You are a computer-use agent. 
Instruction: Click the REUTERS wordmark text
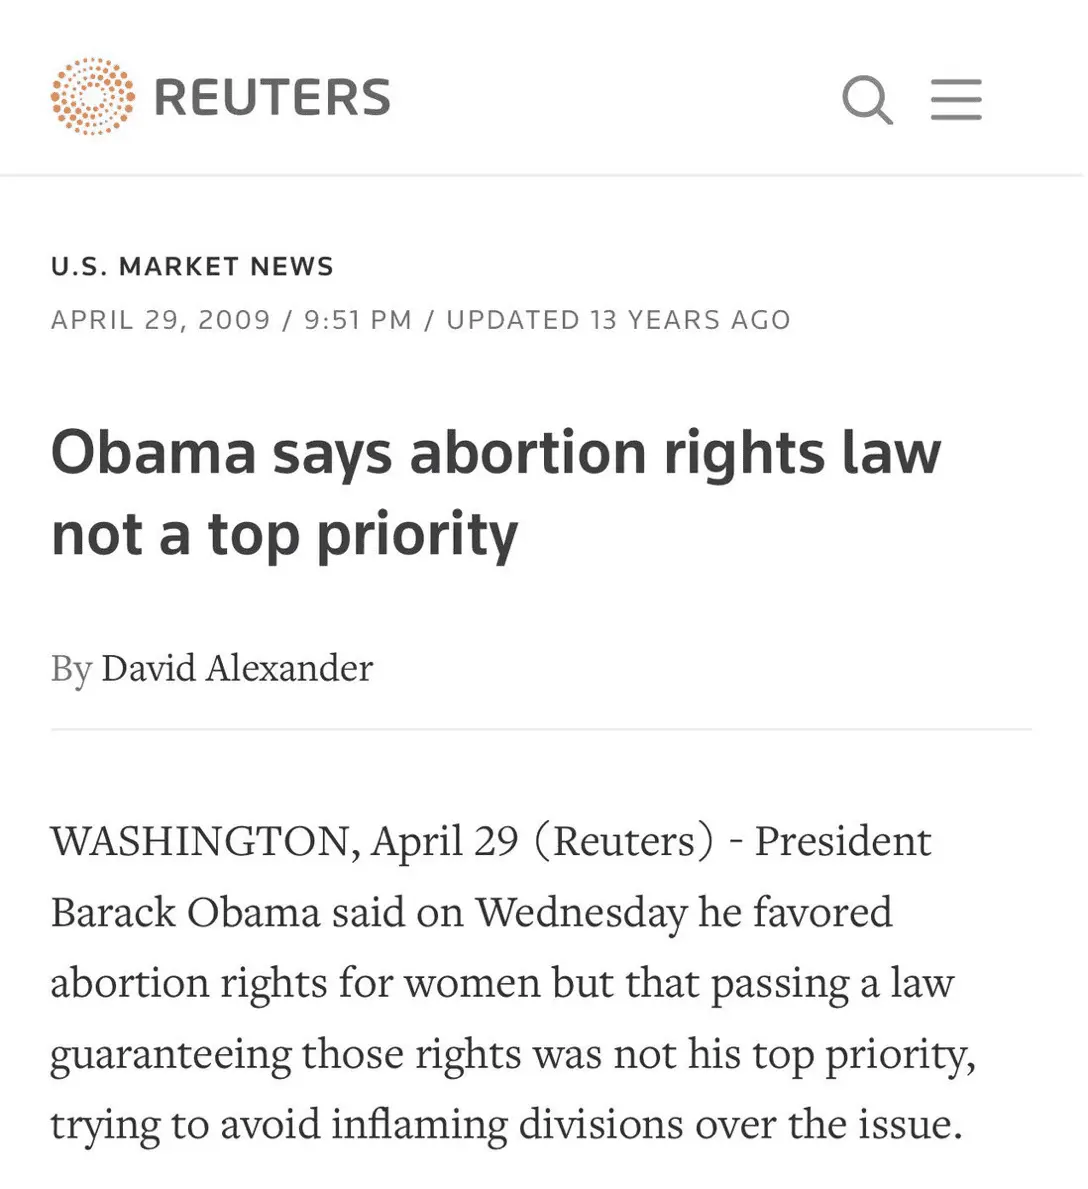pyautogui.click(x=272, y=97)
